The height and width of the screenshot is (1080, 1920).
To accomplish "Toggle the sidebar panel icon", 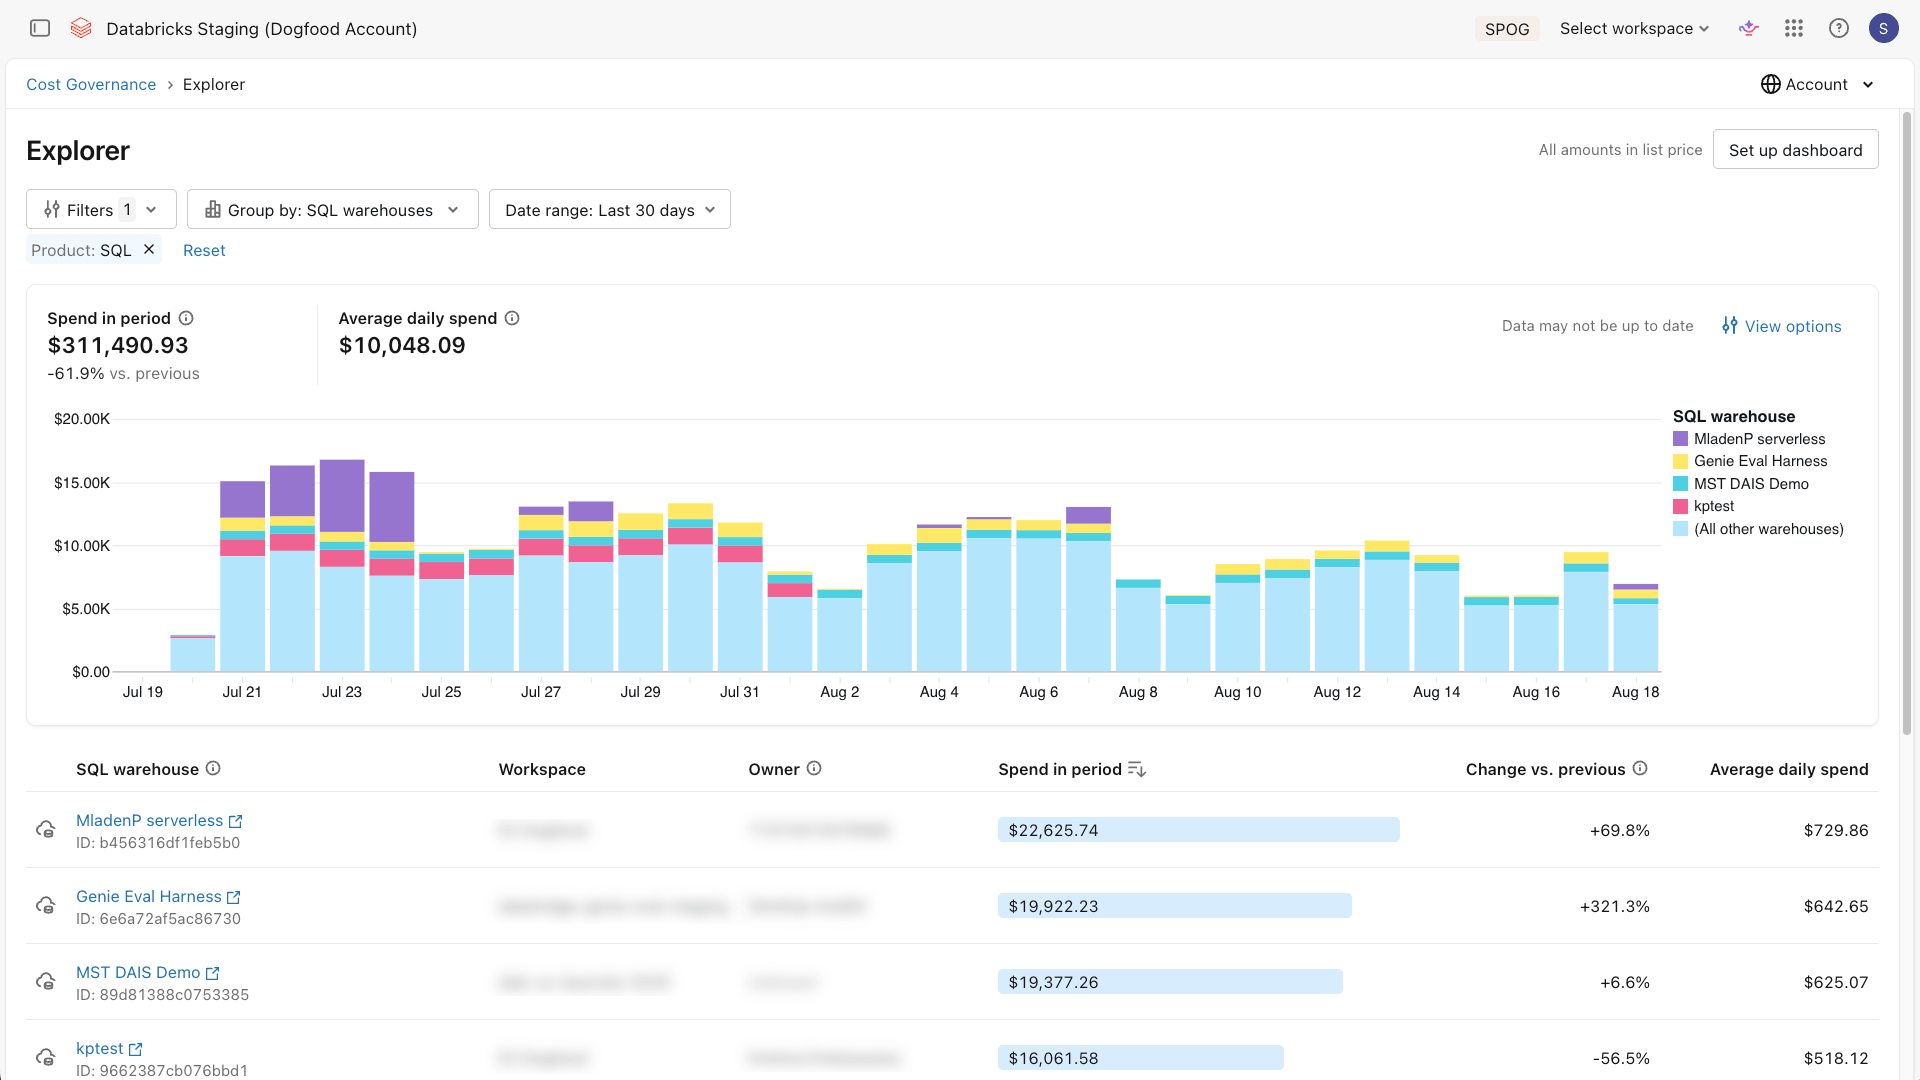I will [40, 28].
